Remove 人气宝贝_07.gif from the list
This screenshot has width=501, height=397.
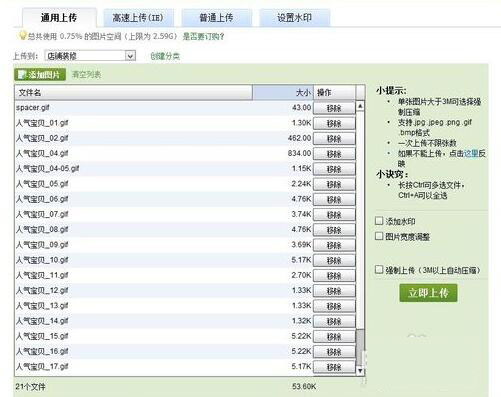click(x=334, y=215)
